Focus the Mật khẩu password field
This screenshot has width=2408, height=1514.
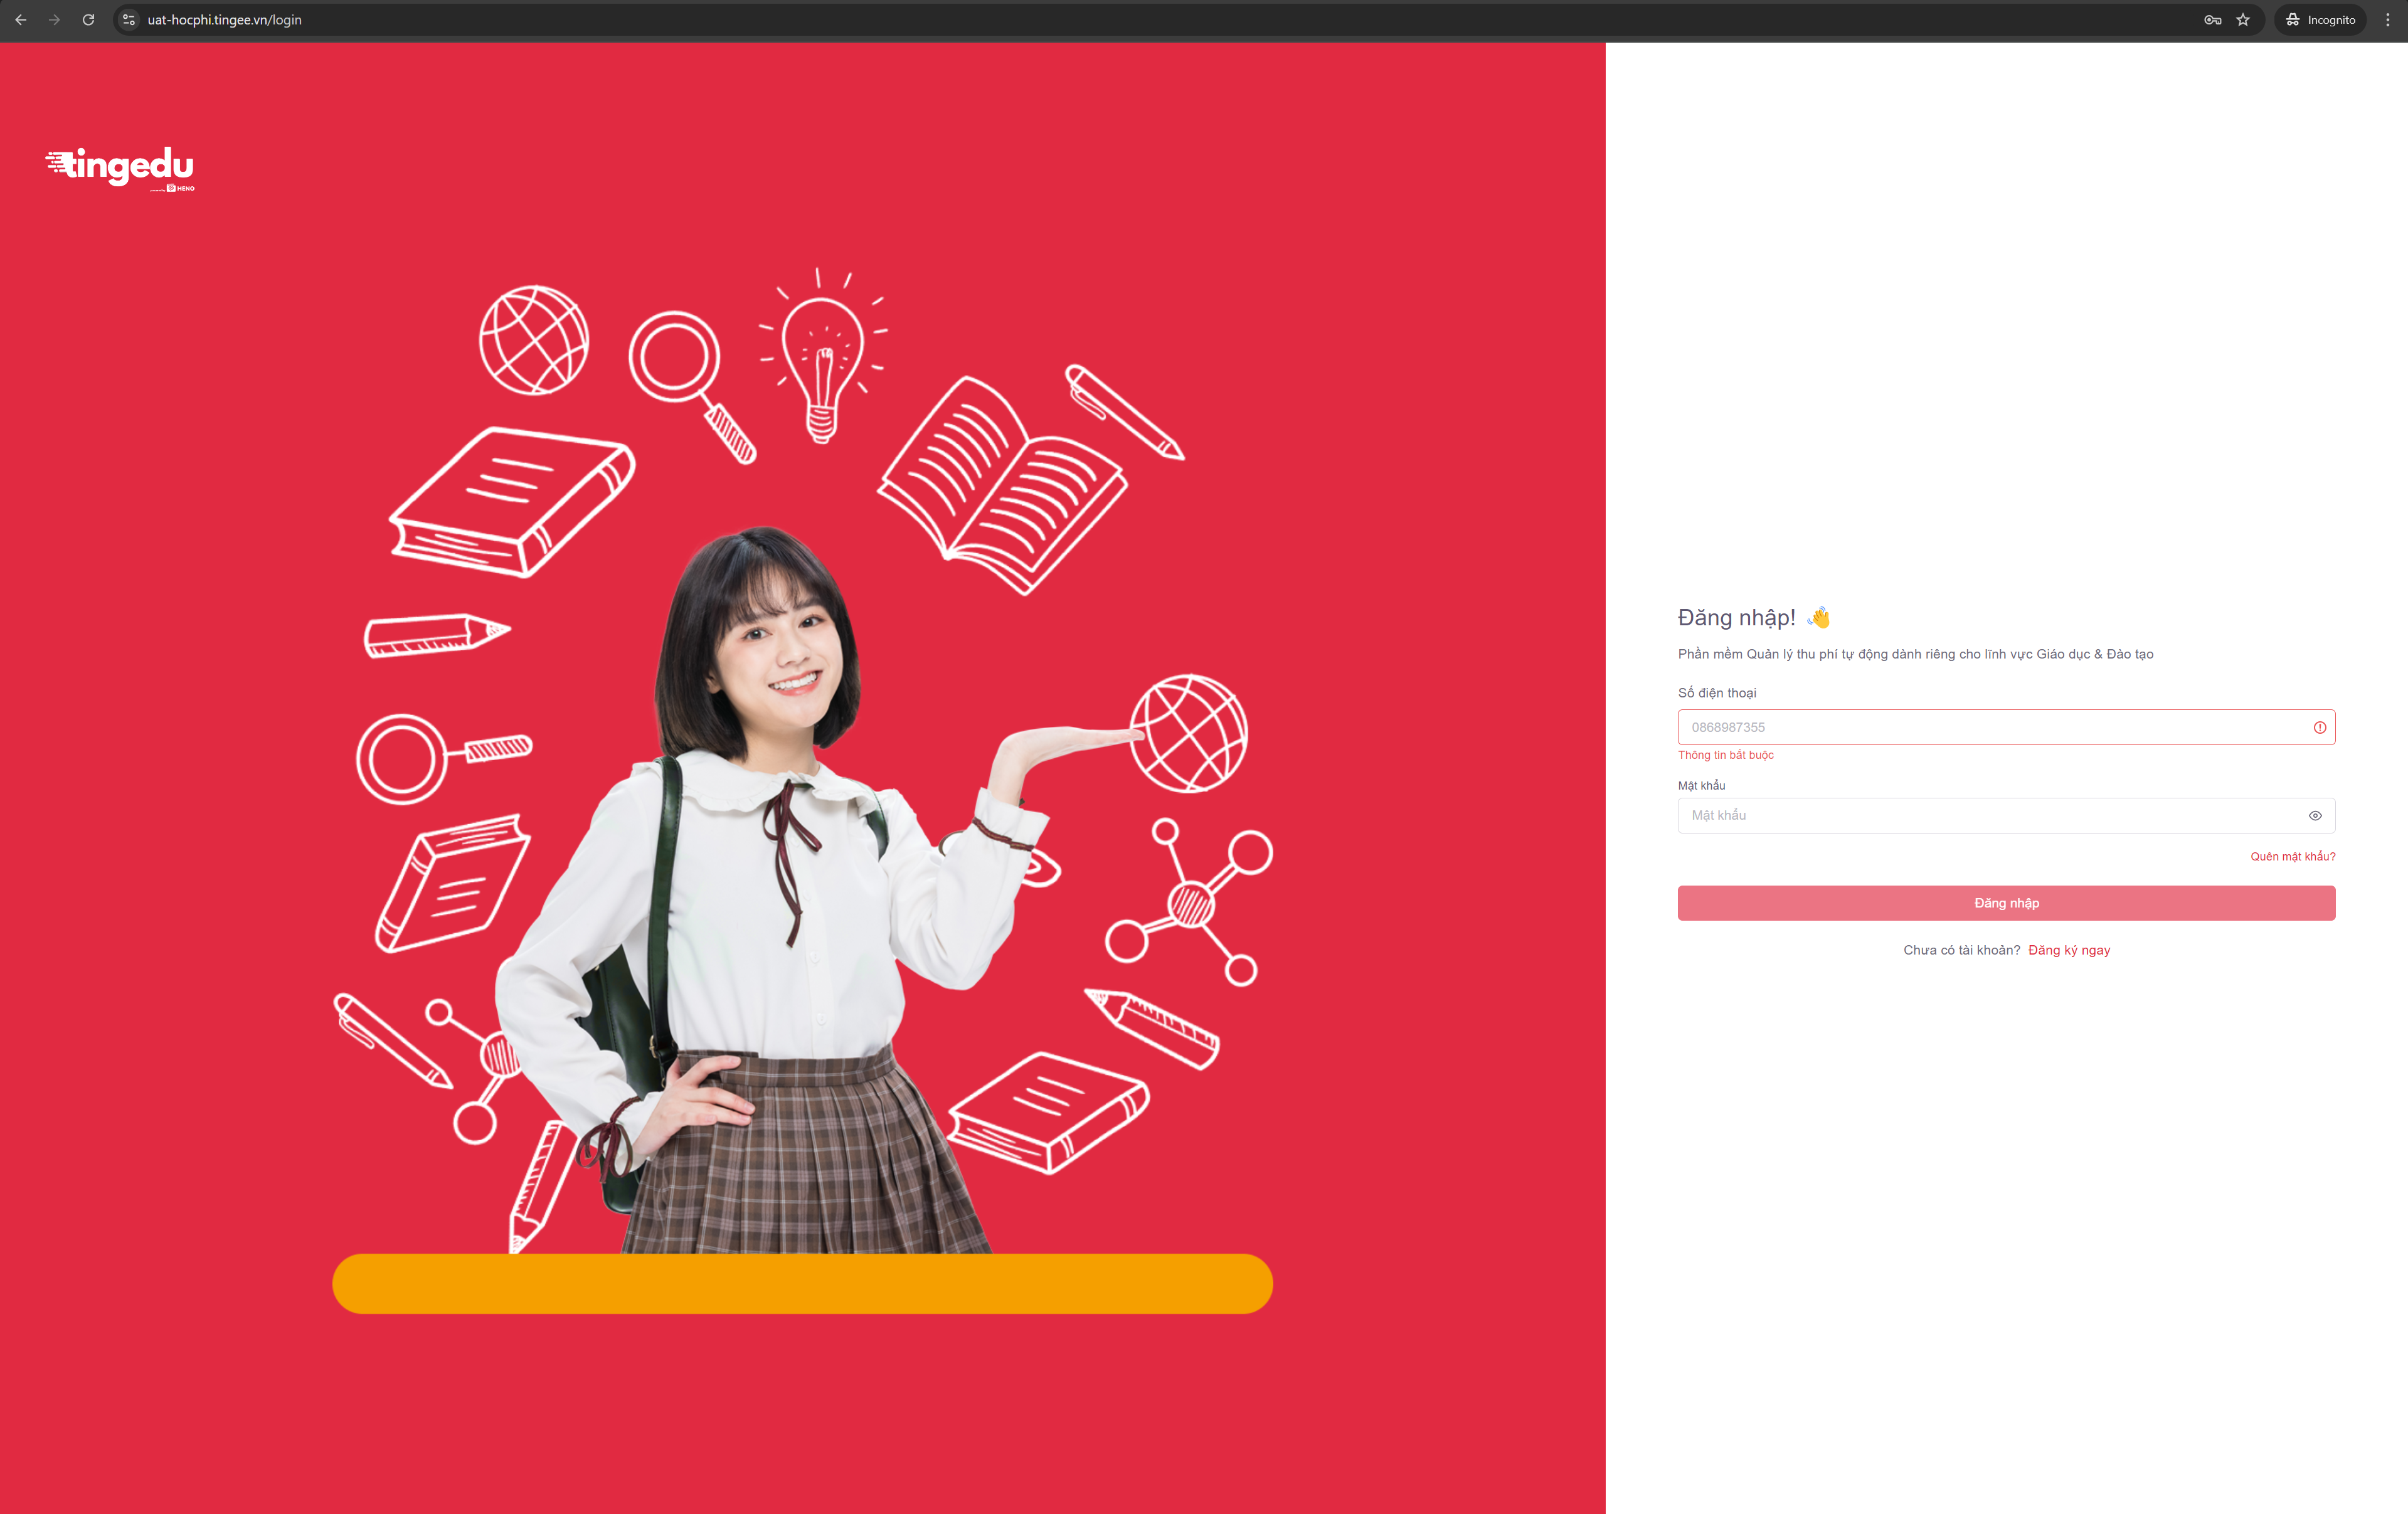(1990, 815)
